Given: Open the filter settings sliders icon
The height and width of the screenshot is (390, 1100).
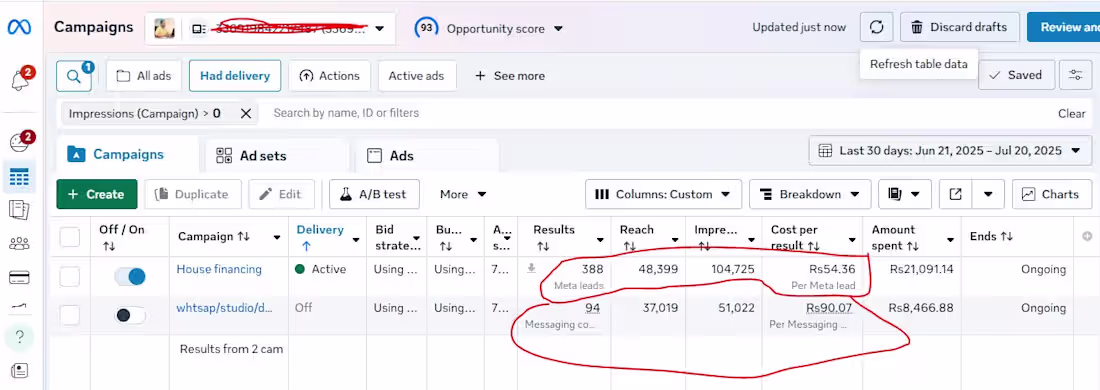Looking at the screenshot, I should 1075,75.
